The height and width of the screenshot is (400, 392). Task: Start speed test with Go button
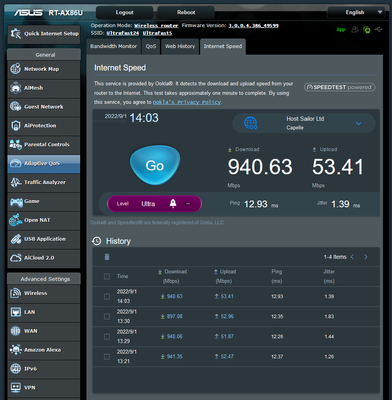pos(155,165)
